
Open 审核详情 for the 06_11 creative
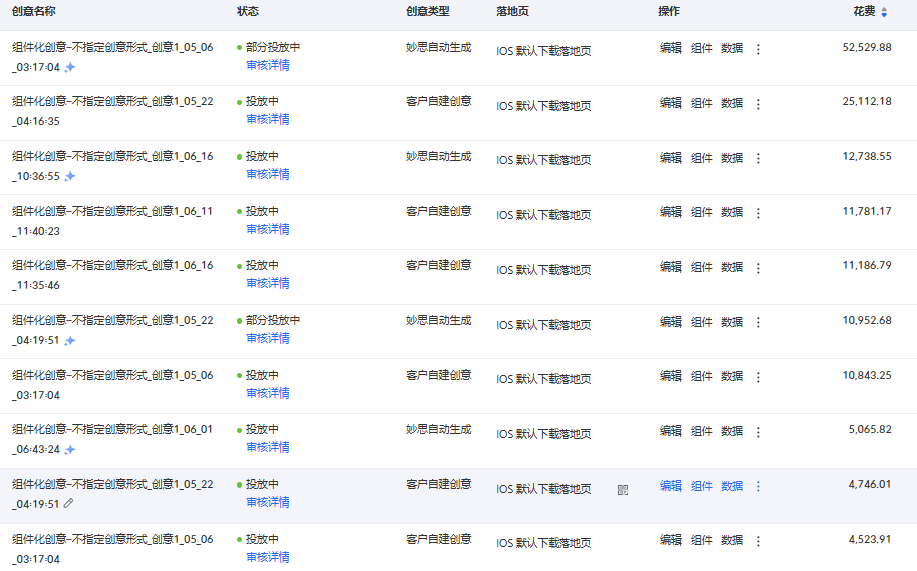click(268, 229)
